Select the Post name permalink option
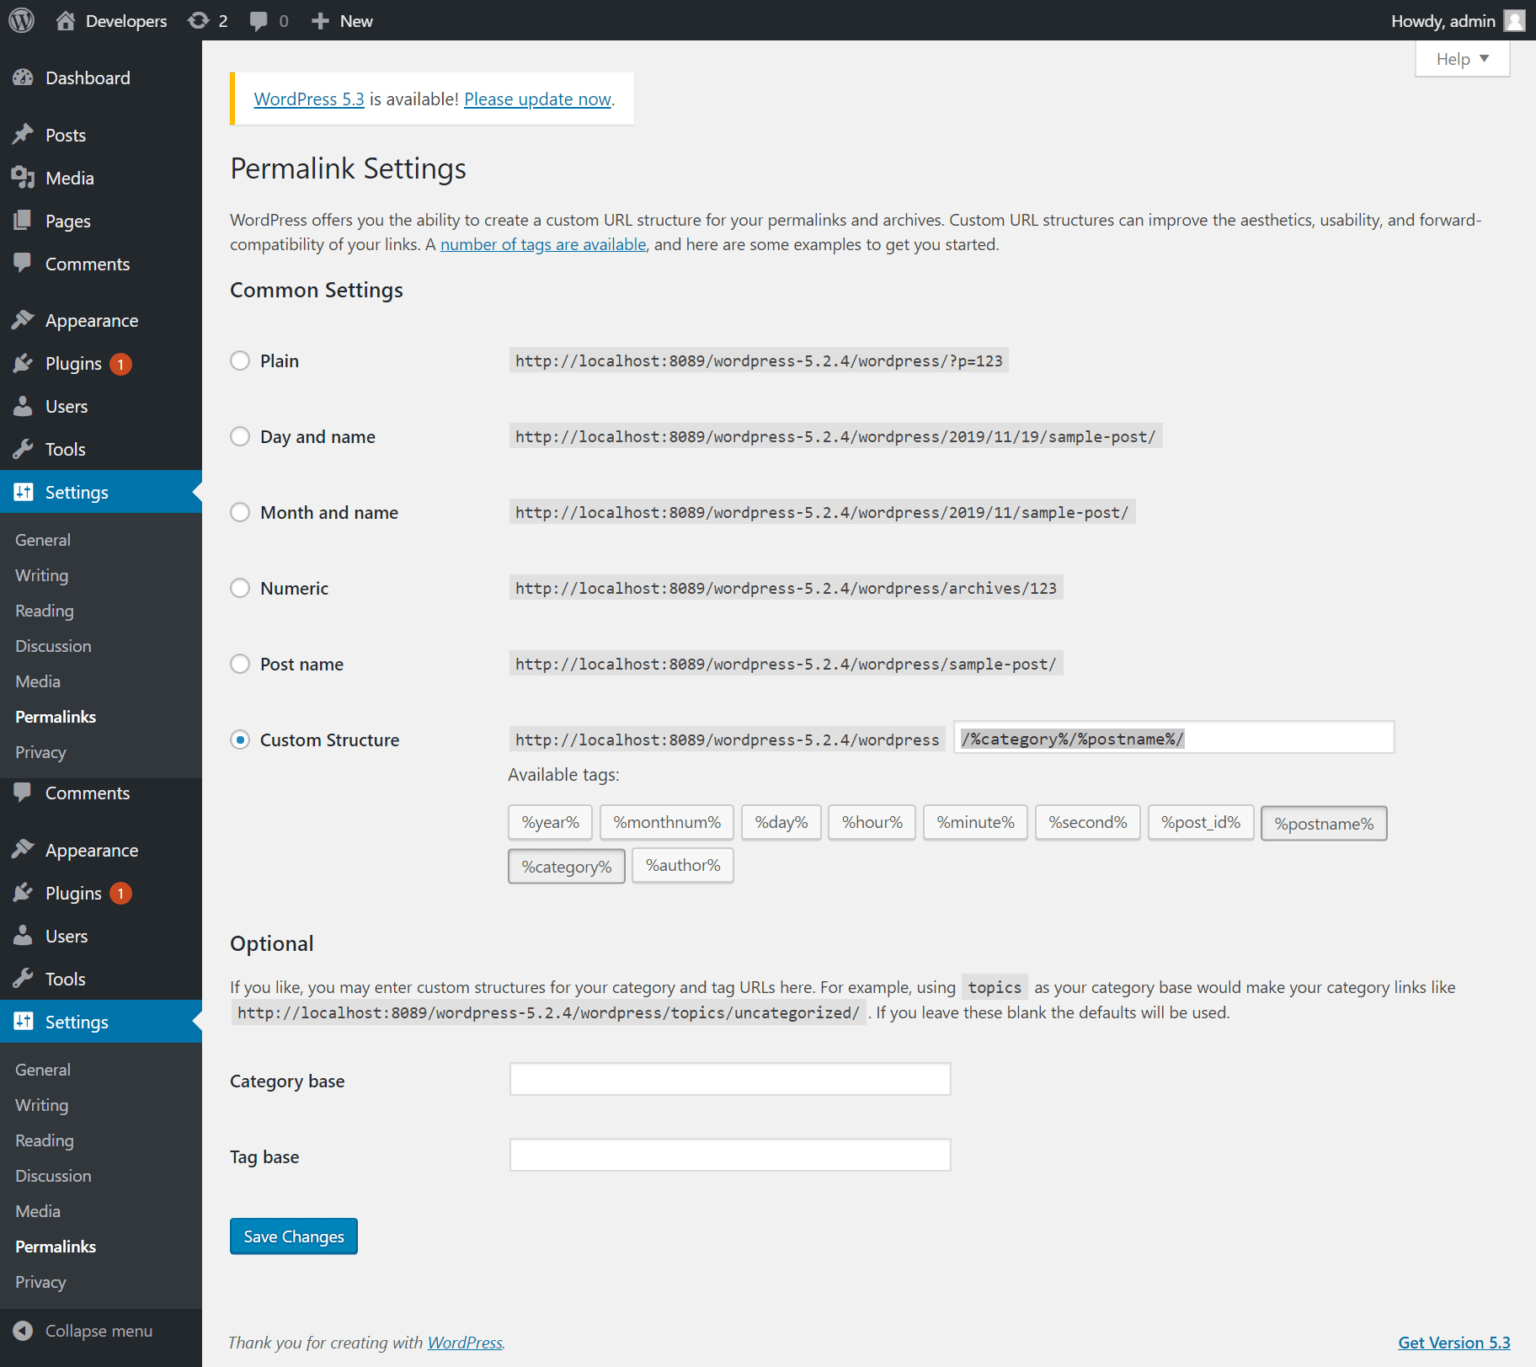Image resolution: width=1536 pixels, height=1367 pixels. pyautogui.click(x=240, y=663)
